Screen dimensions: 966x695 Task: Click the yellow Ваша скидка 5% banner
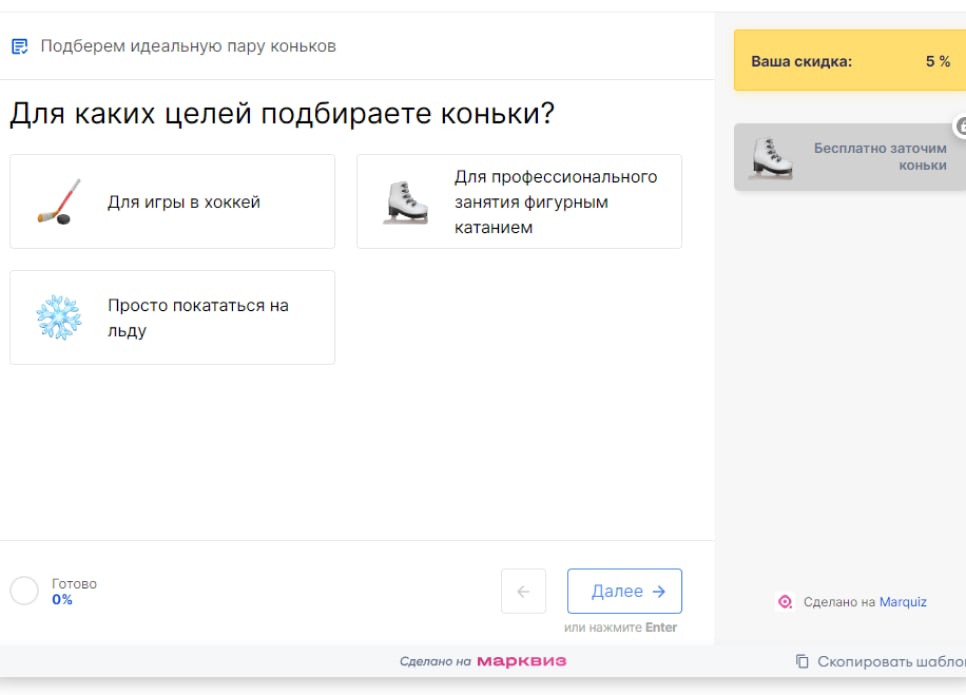(850, 61)
